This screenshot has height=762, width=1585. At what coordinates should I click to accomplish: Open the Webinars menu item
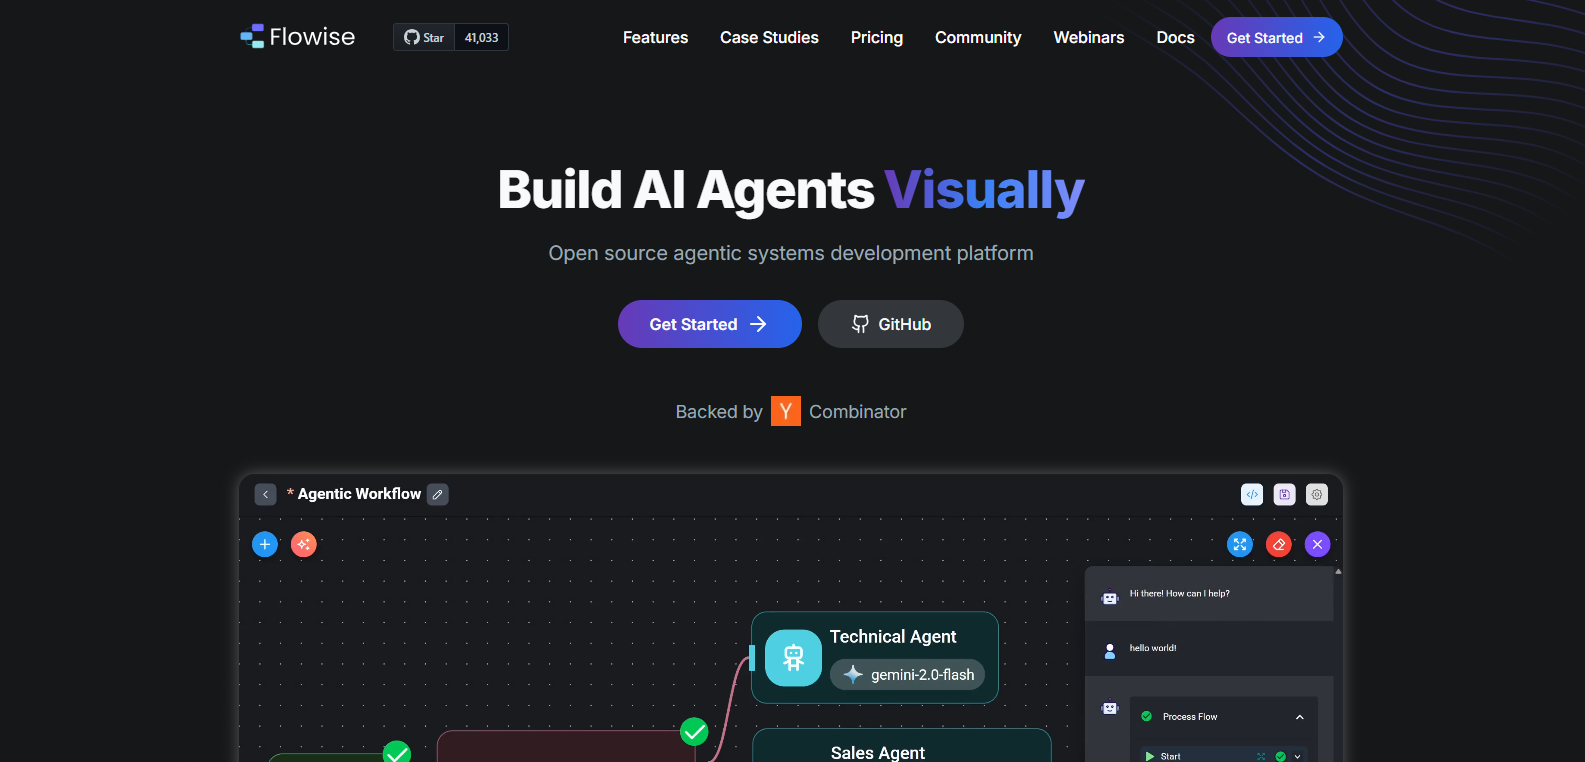coord(1089,37)
